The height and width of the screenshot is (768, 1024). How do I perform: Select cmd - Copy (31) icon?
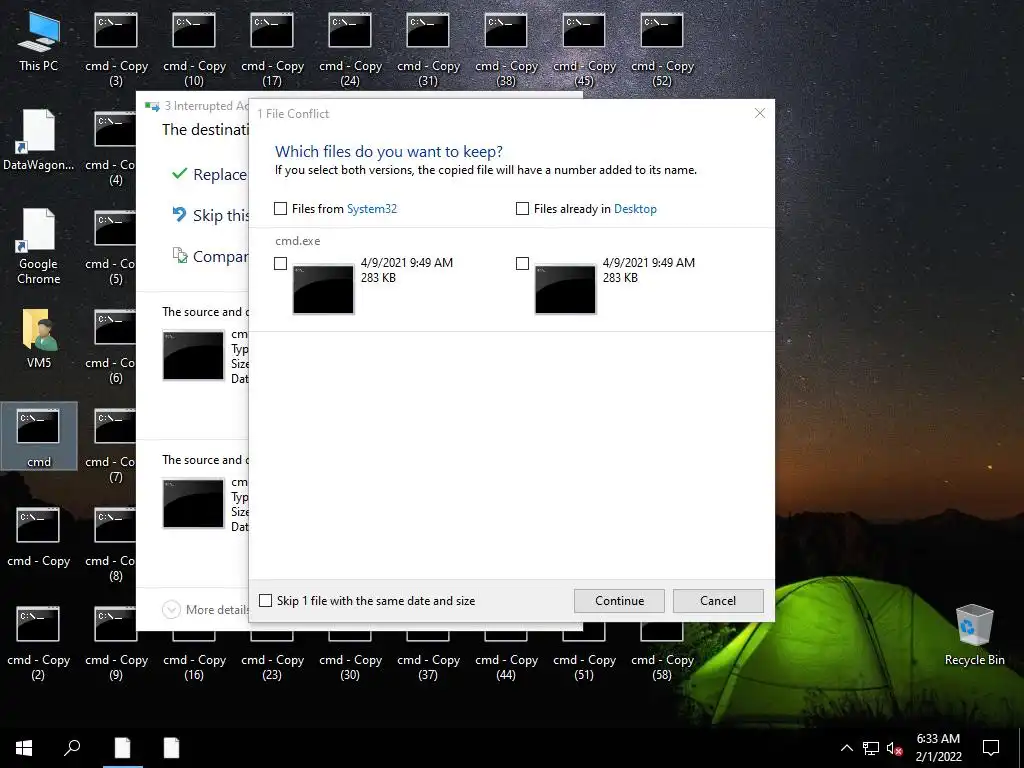[x=428, y=50]
